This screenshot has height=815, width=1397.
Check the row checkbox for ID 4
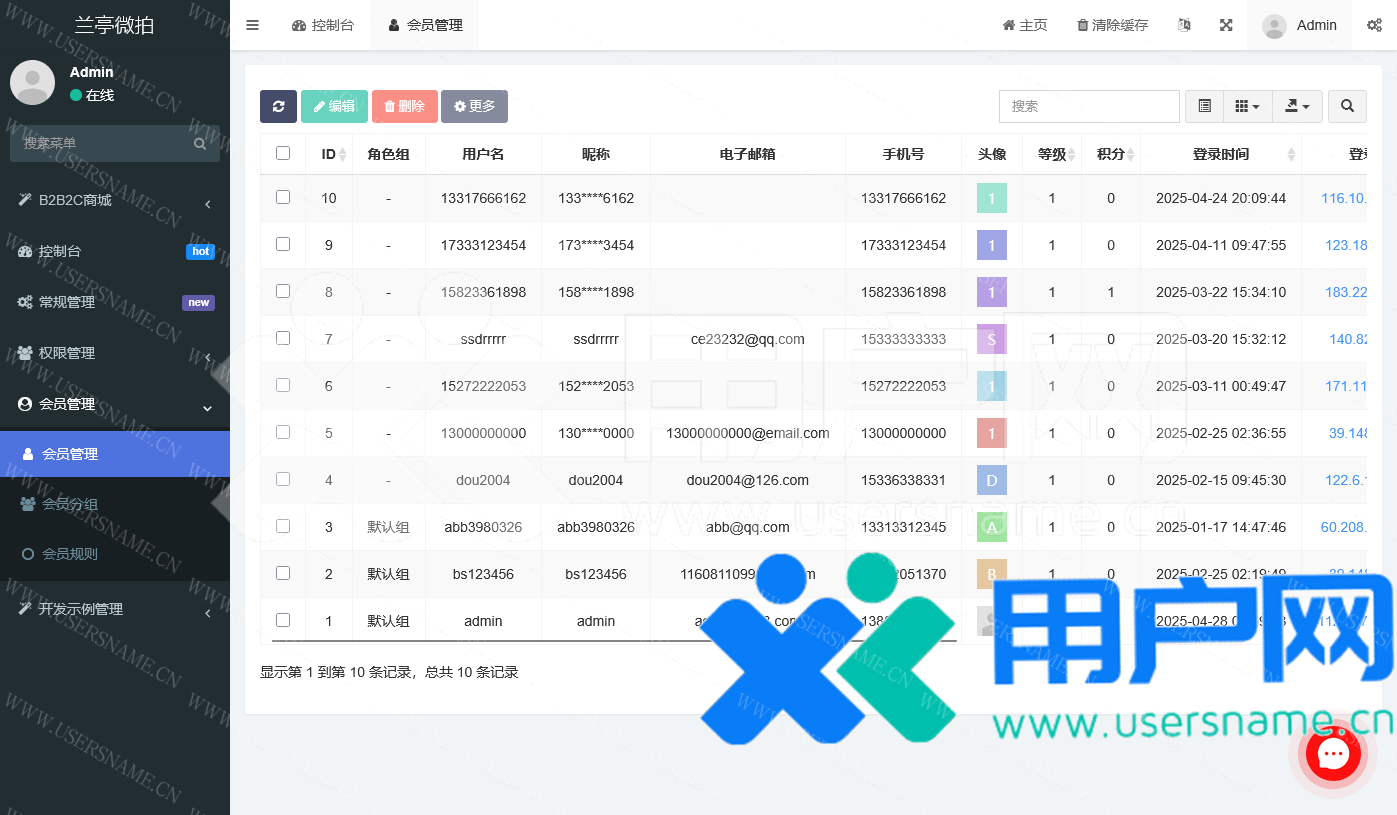pyautogui.click(x=283, y=479)
